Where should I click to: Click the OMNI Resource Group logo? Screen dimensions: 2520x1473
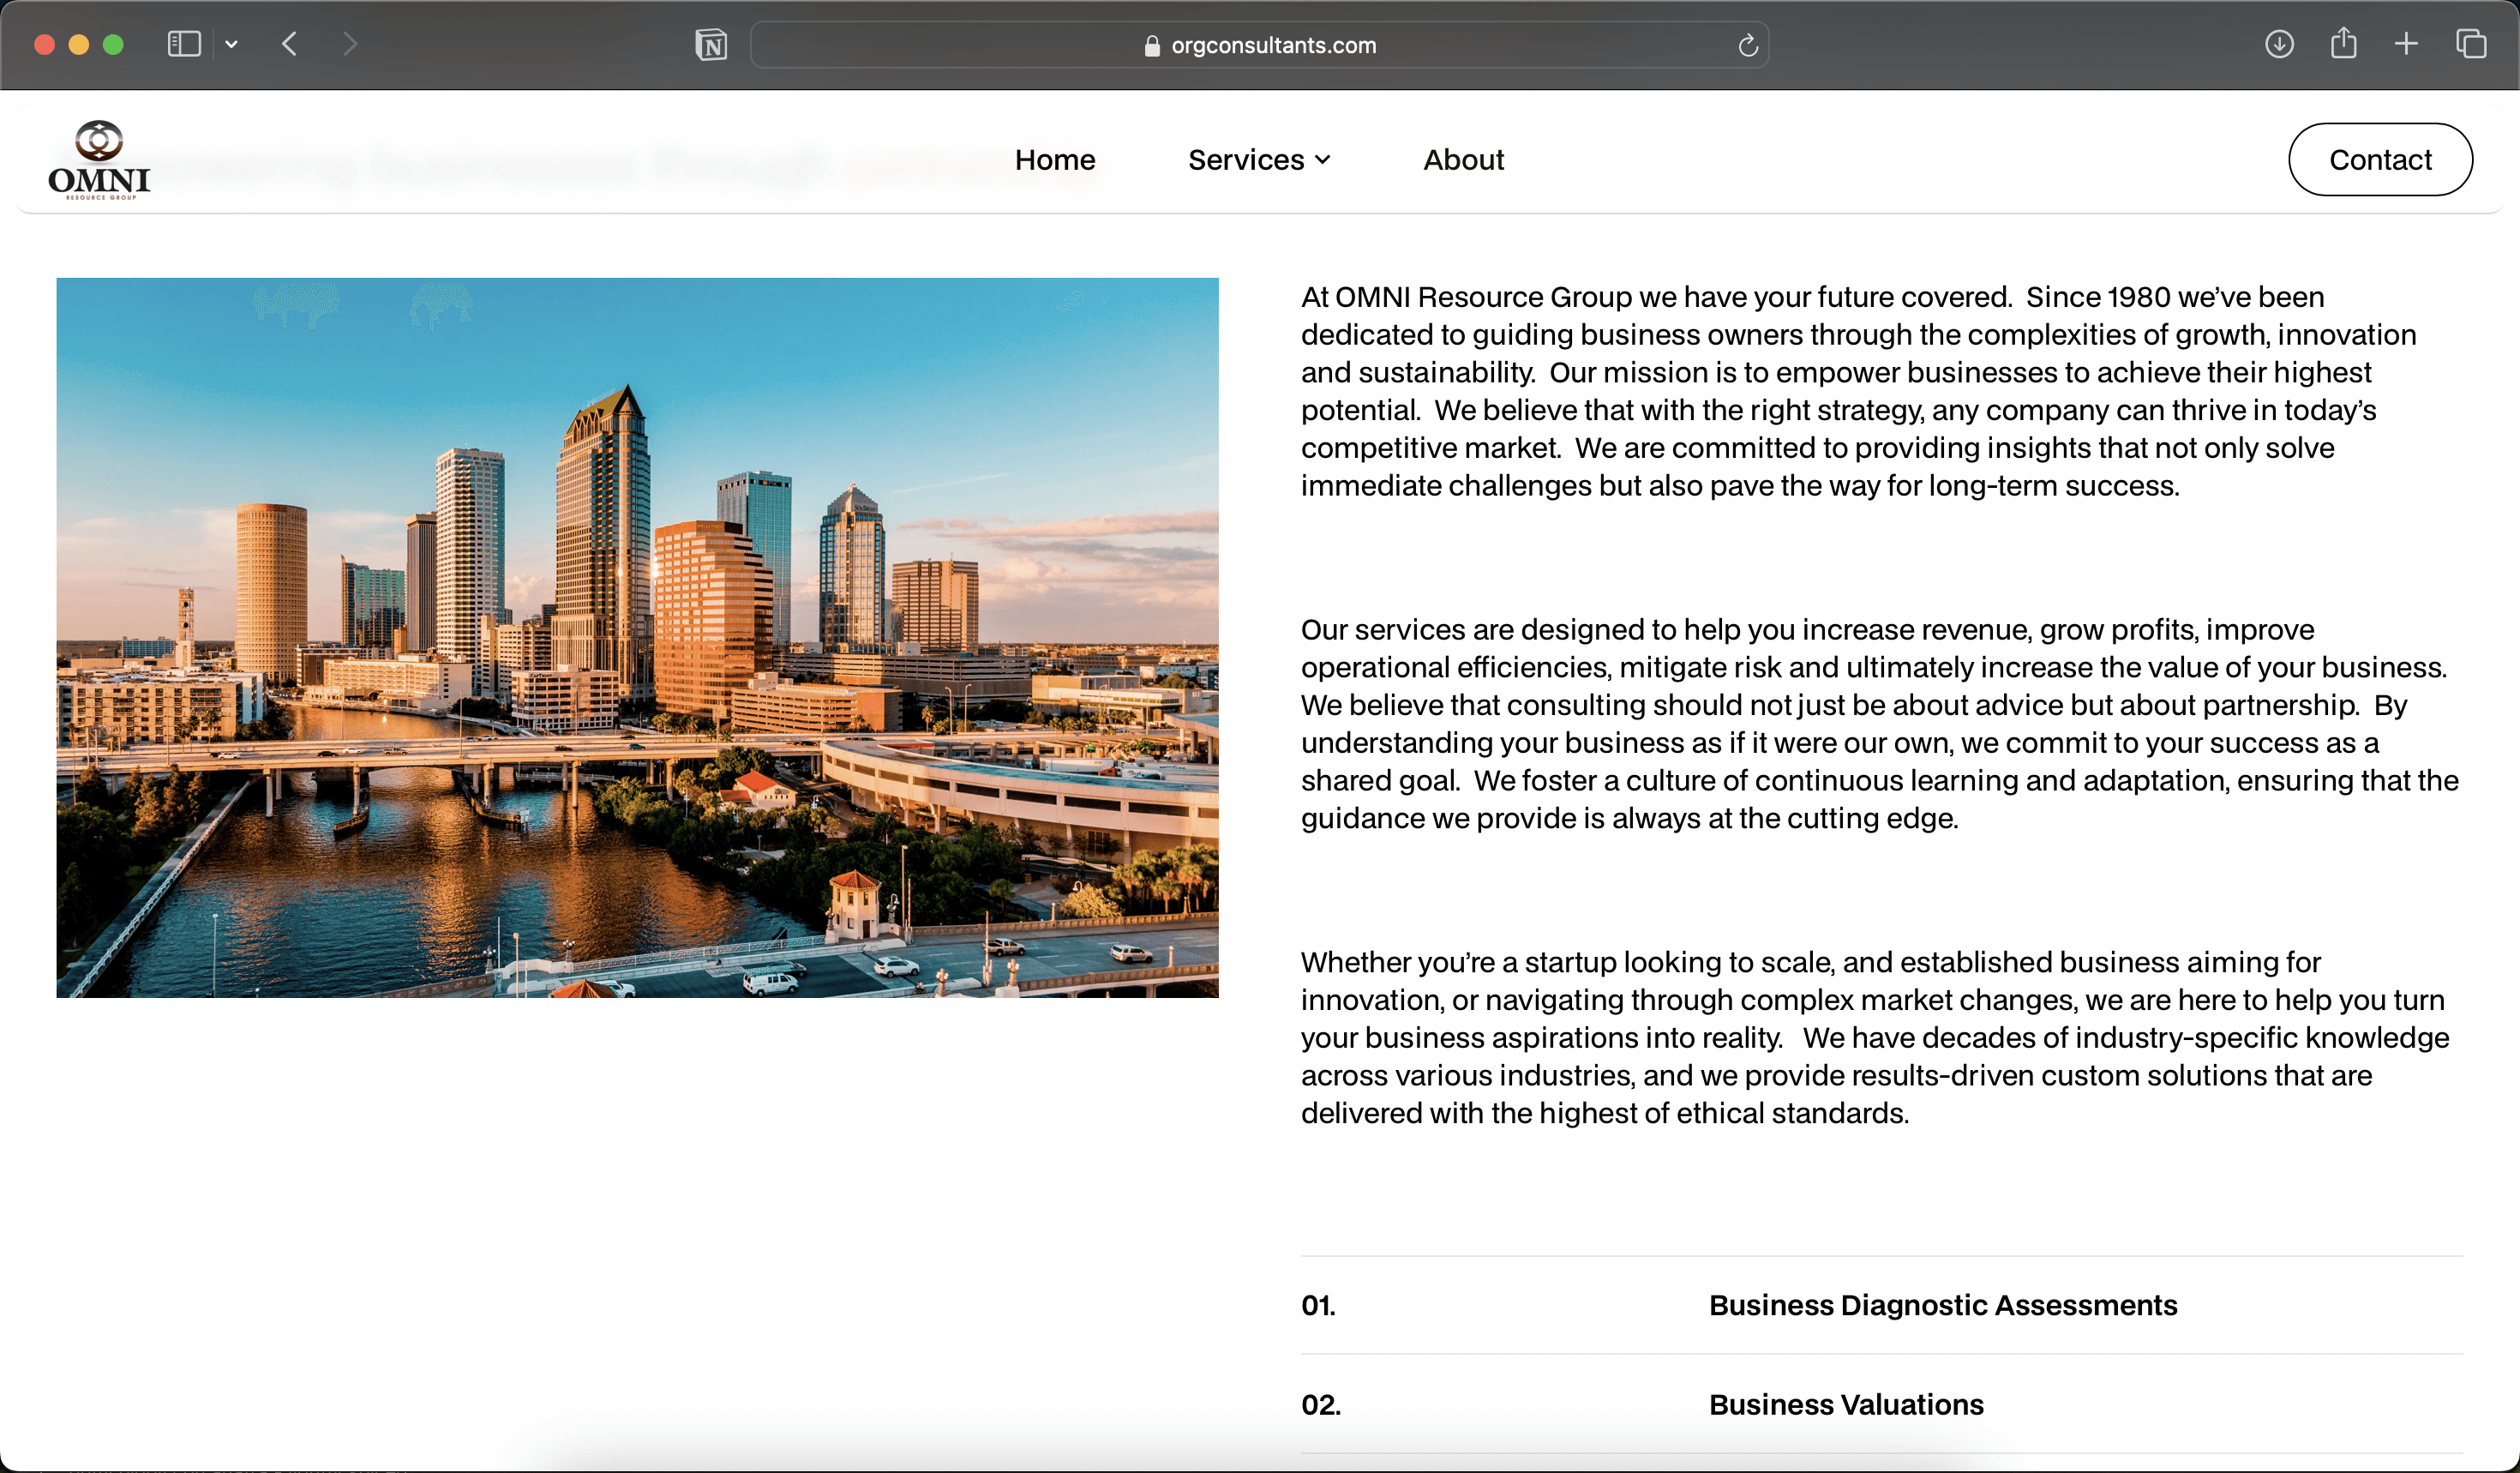click(x=99, y=160)
